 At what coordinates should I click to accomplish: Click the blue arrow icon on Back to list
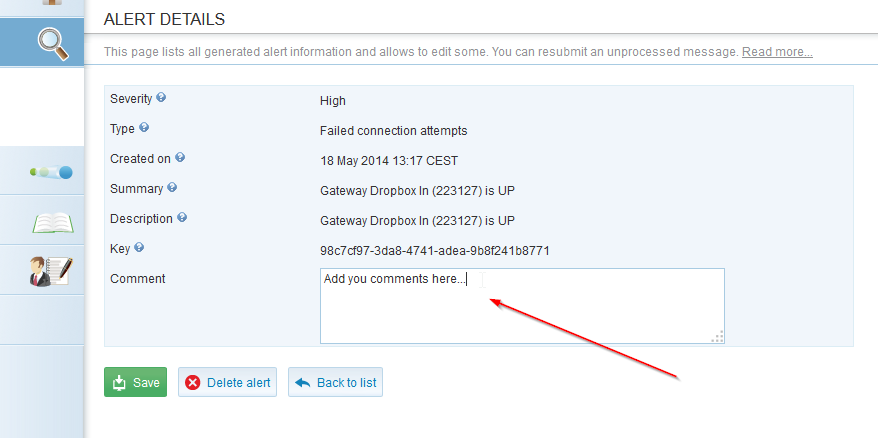[302, 382]
